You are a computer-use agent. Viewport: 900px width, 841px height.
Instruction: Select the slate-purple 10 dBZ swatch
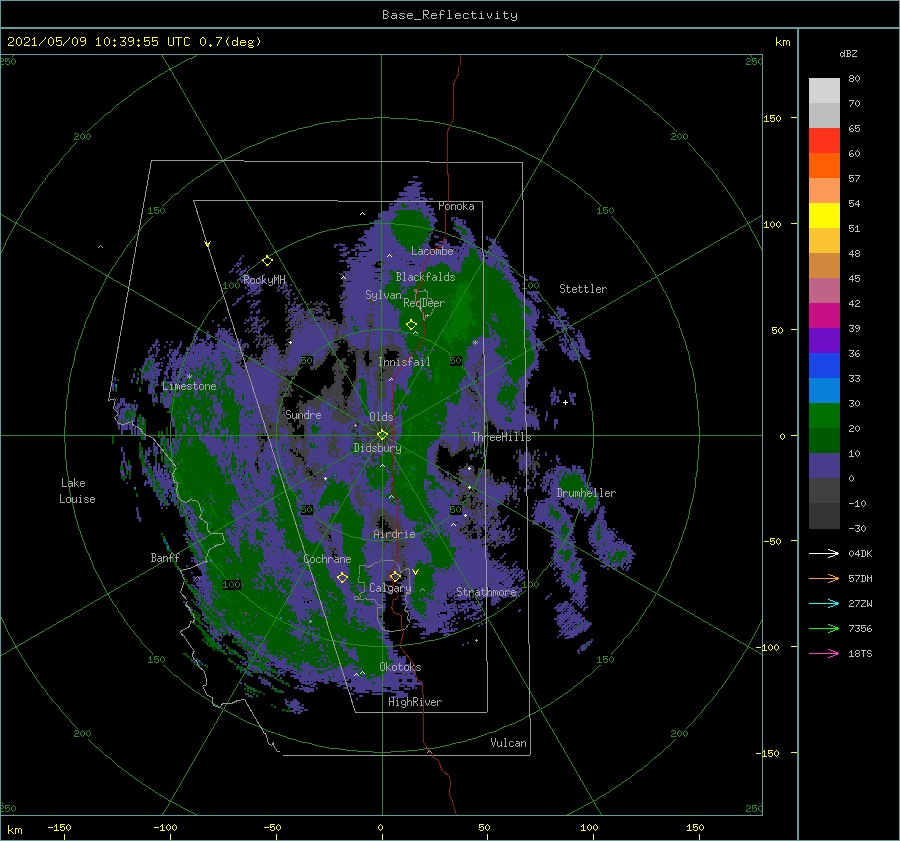coord(824,465)
